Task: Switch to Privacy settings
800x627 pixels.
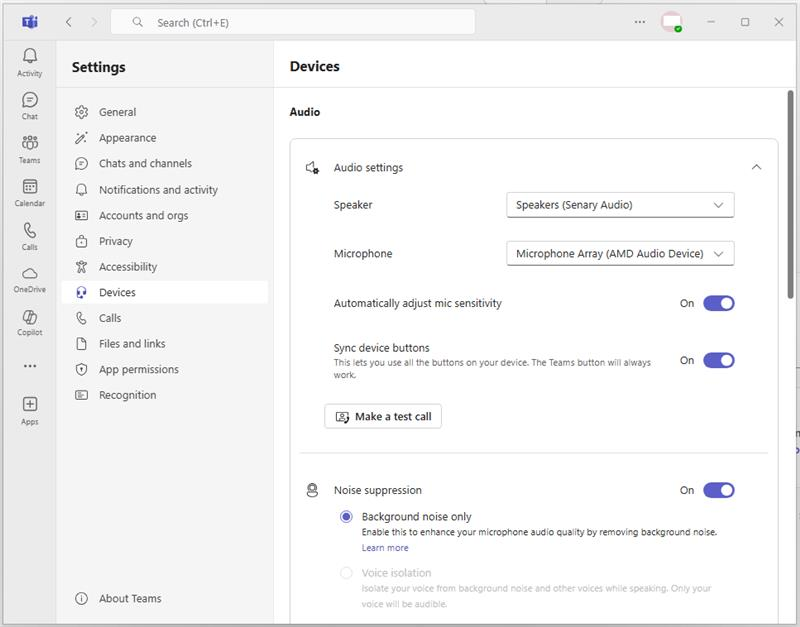Action: click(116, 241)
